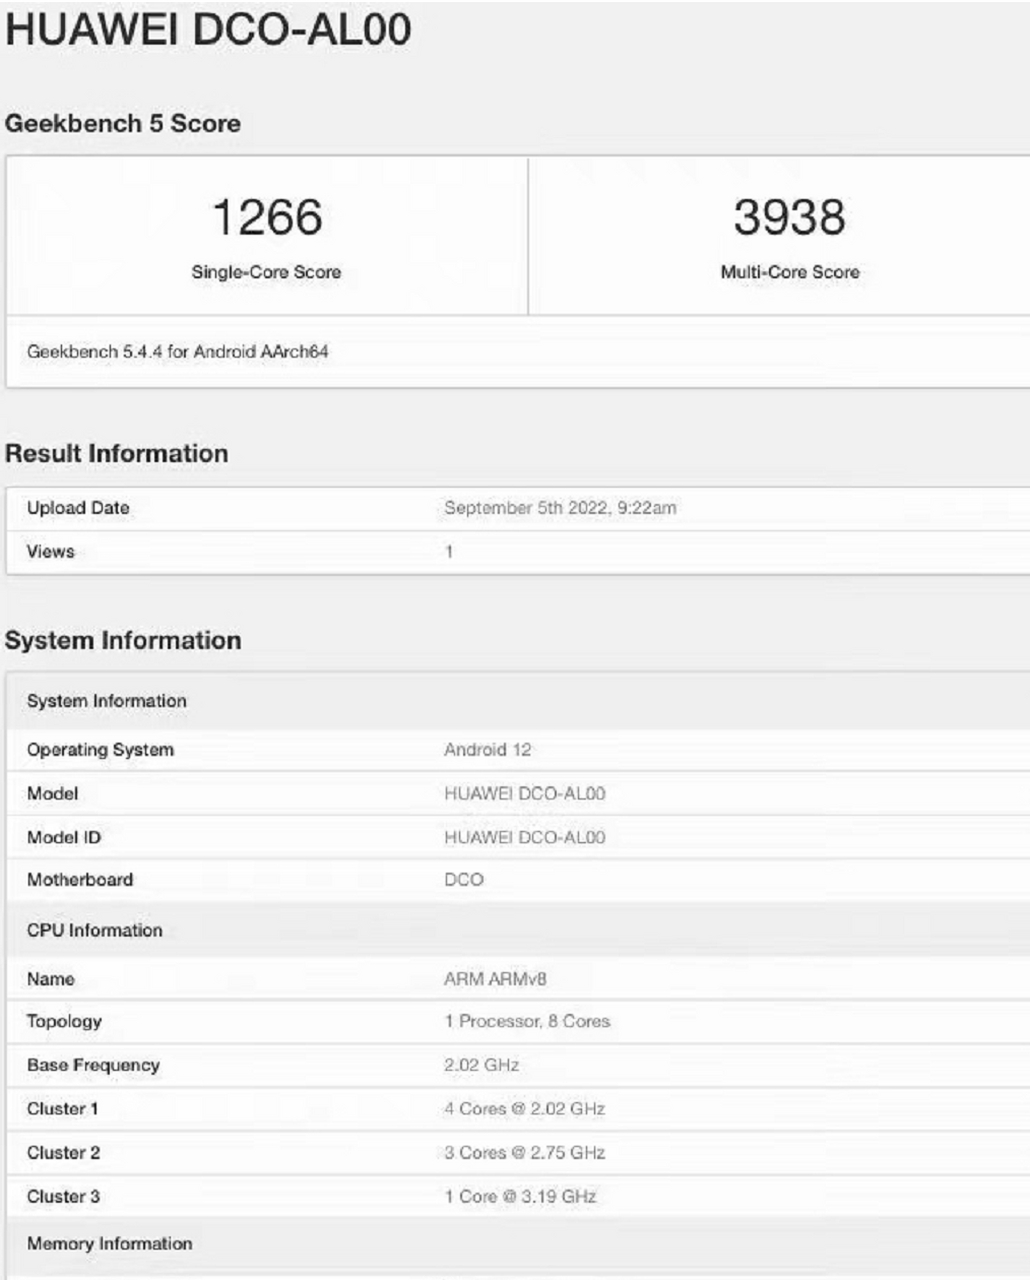Image resolution: width=1030 pixels, height=1280 pixels.
Task: Select the 1 Core @ 3.19 GHz value
Action: pyautogui.click(x=520, y=1197)
